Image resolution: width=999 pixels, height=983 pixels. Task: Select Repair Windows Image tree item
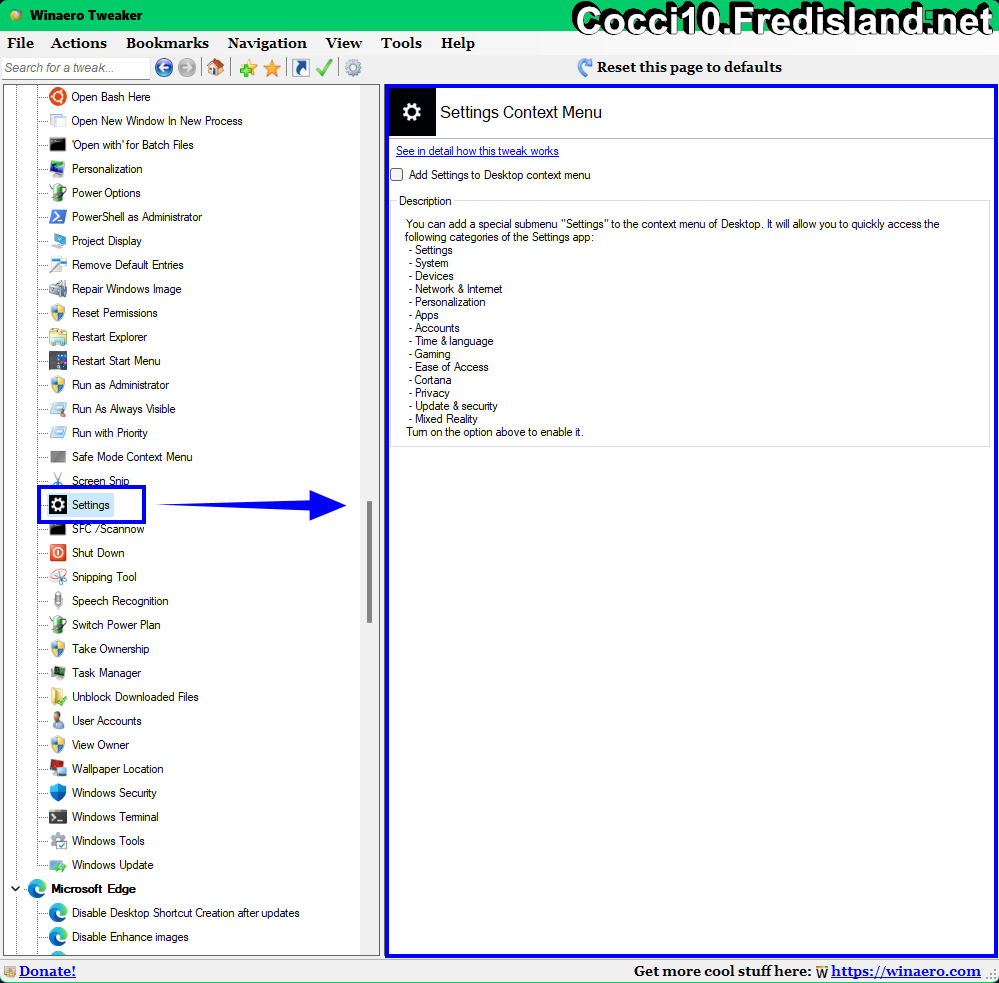click(x=127, y=289)
